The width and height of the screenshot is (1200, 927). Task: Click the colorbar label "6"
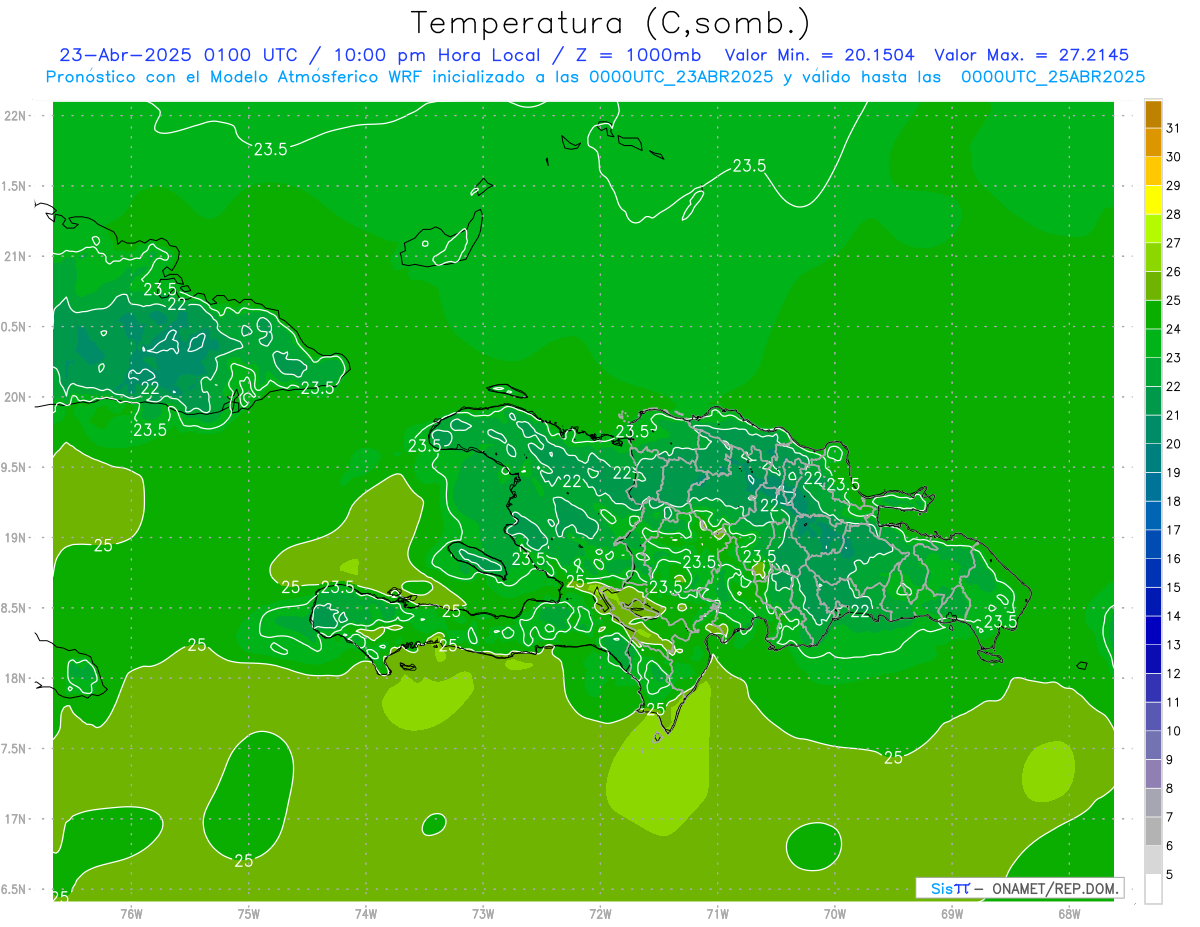point(1170,846)
